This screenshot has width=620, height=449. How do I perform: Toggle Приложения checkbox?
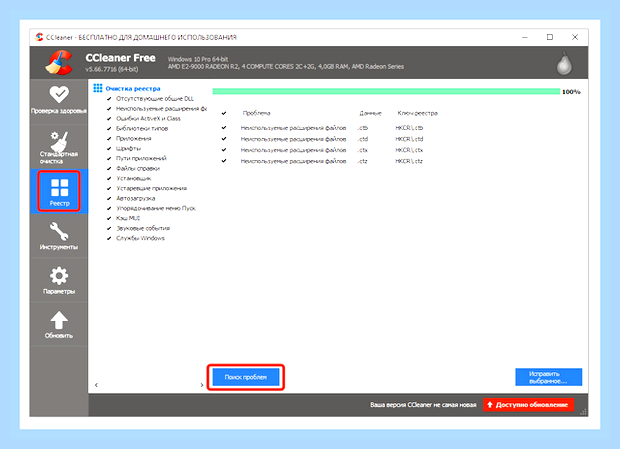click(x=109, y=138)
